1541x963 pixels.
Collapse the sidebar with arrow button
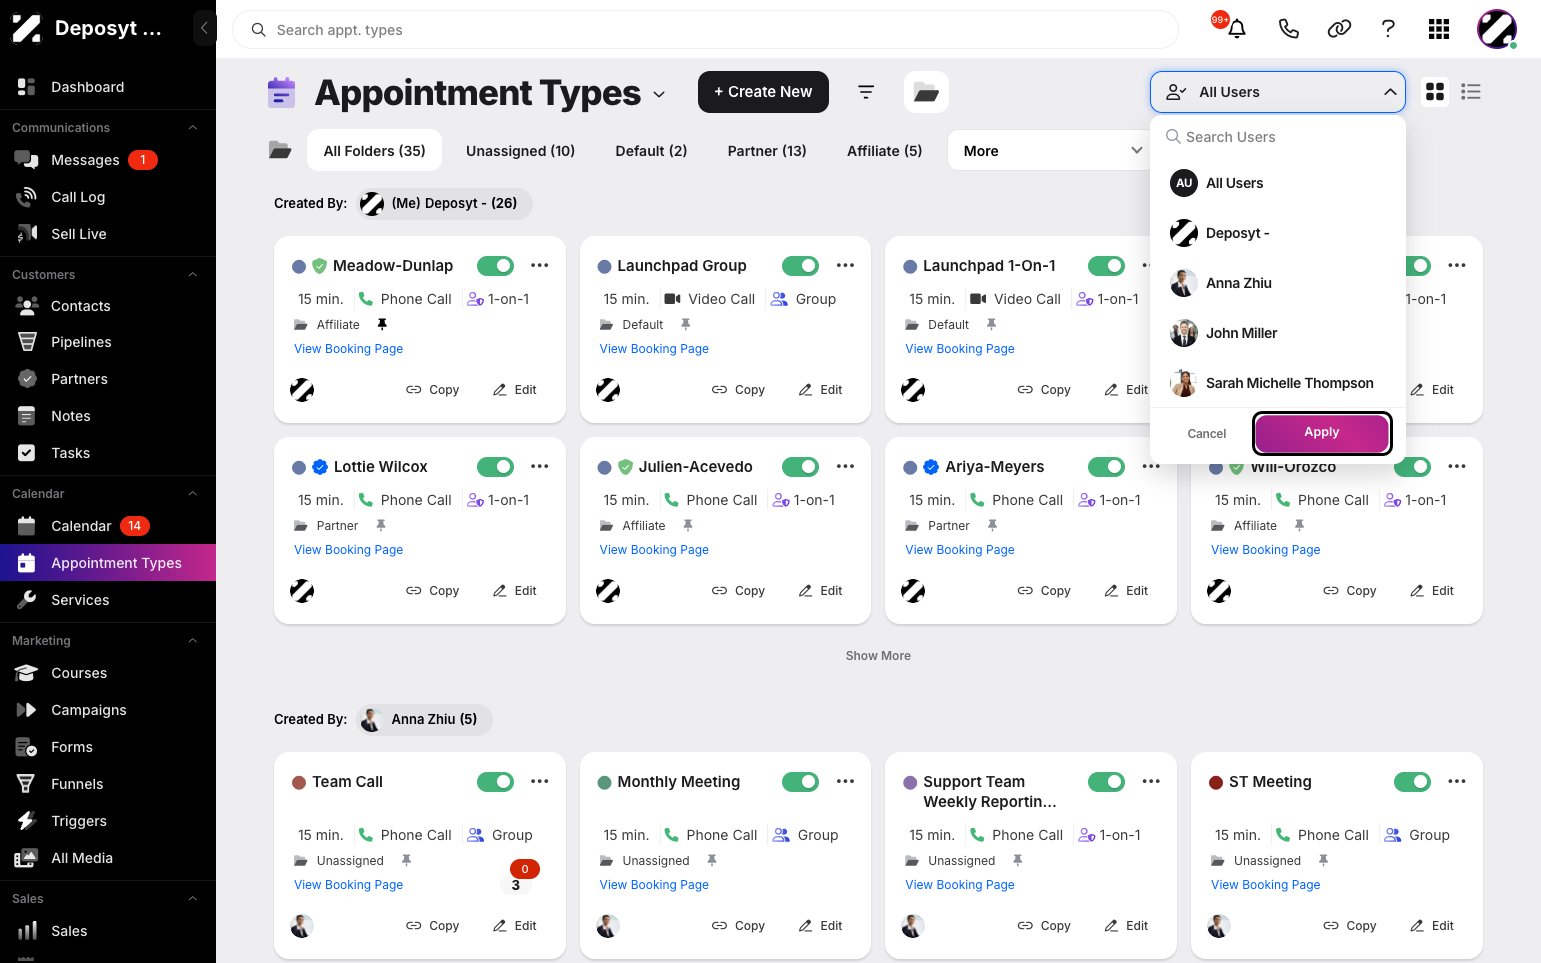coord(204,28)
